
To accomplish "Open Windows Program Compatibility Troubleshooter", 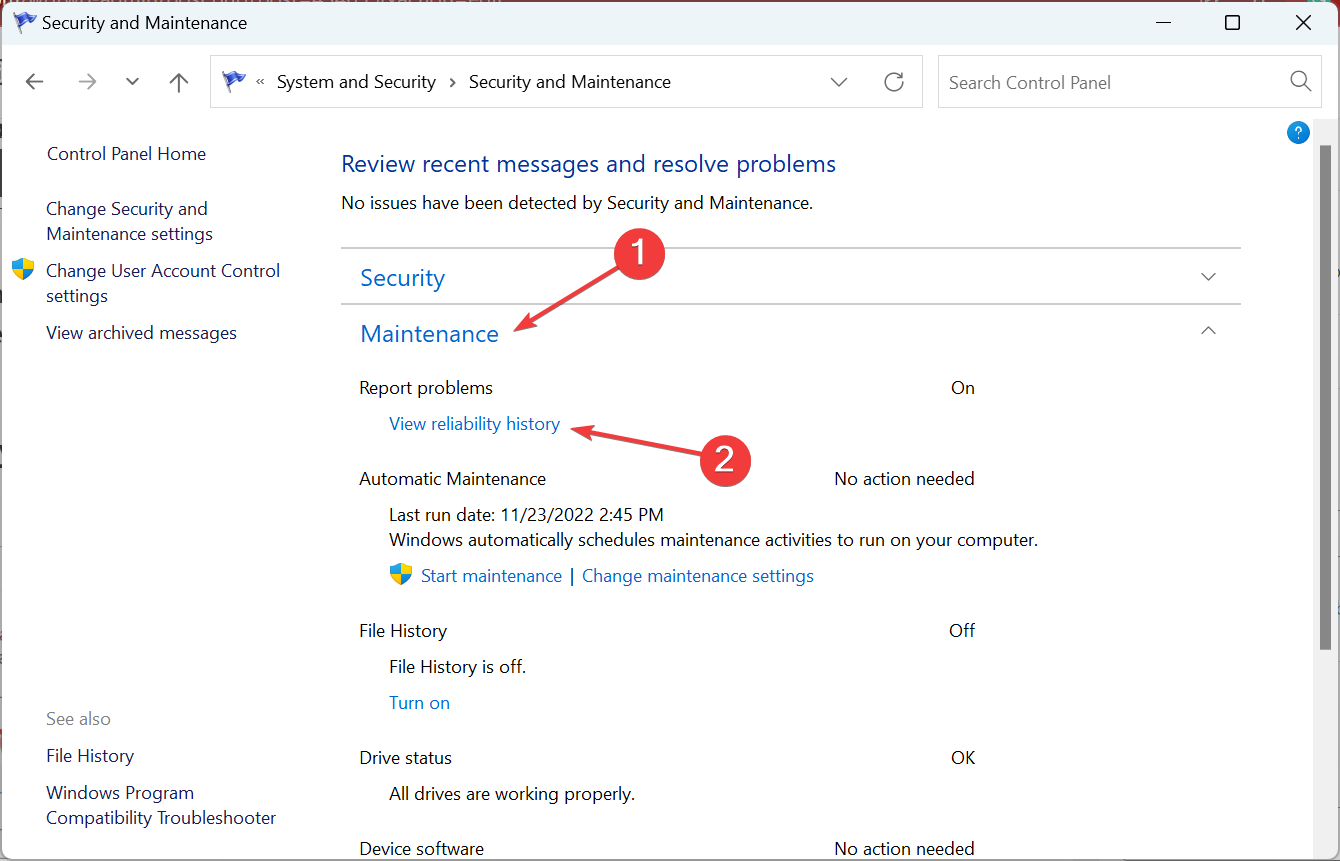I will (161, 805).
